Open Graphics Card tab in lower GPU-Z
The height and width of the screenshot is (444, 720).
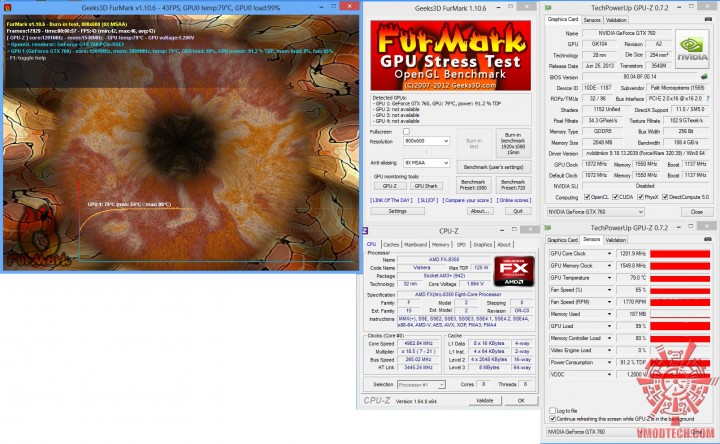point(562,240)
